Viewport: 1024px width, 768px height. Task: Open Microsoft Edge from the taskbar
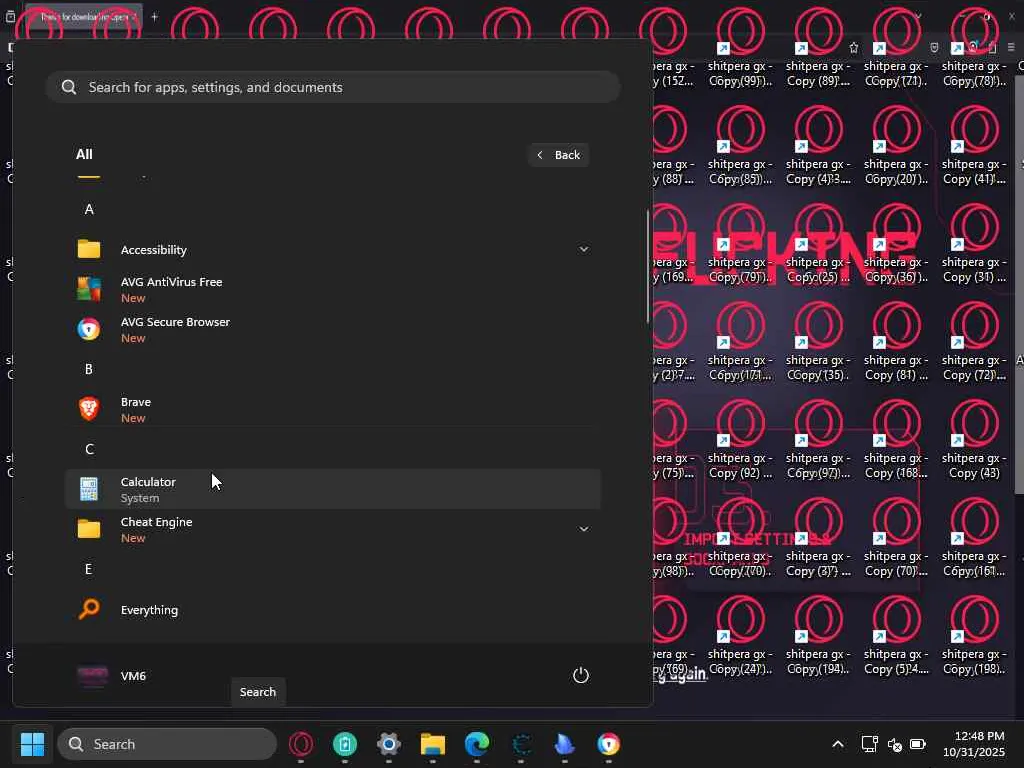click(x=477, y=744)
